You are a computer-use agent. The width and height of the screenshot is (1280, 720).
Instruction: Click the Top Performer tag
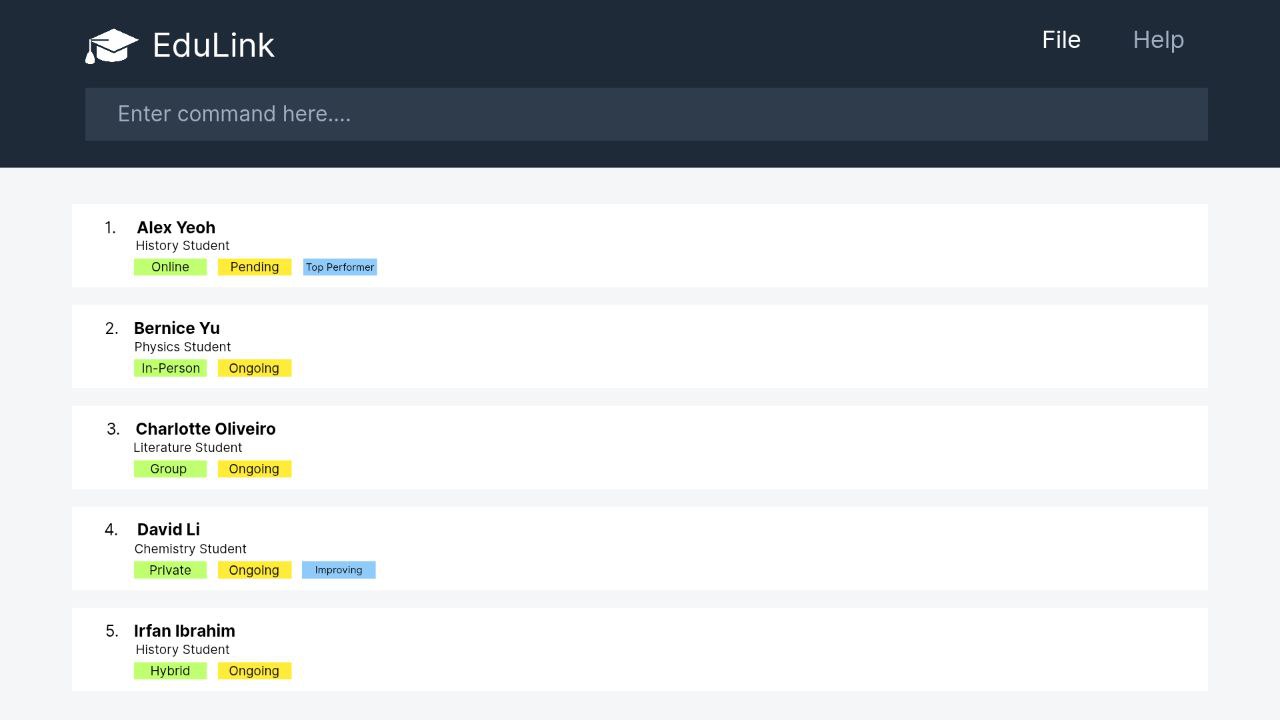pos(340,267)
